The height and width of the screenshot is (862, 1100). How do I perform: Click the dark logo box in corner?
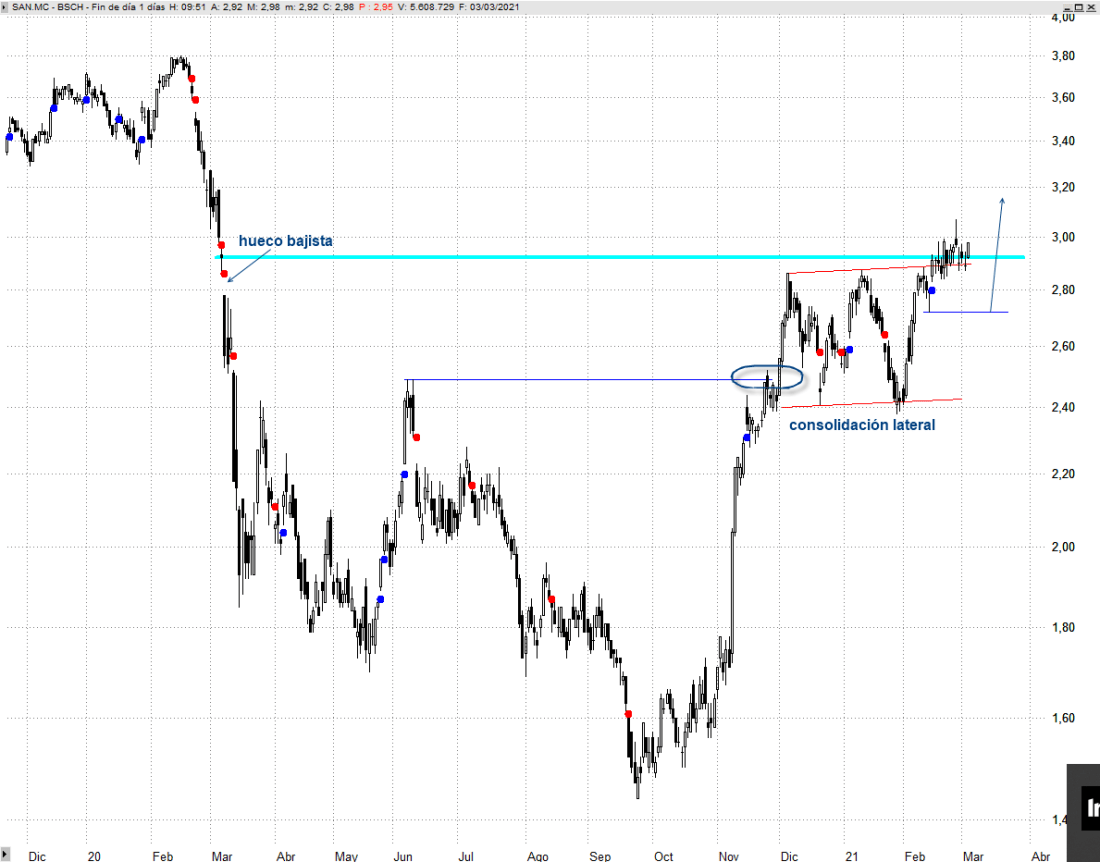pos(1083,805)
